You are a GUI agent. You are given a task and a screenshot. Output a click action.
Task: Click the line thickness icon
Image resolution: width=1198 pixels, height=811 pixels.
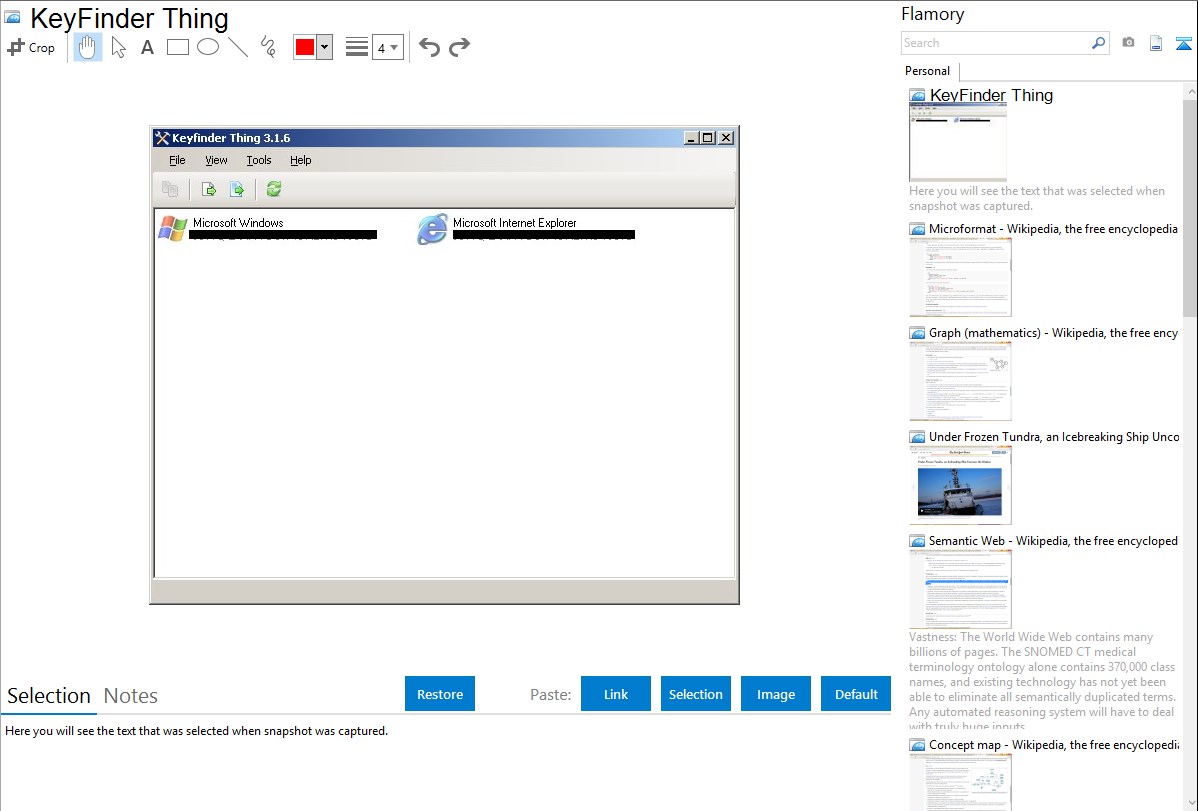[357, 47]
